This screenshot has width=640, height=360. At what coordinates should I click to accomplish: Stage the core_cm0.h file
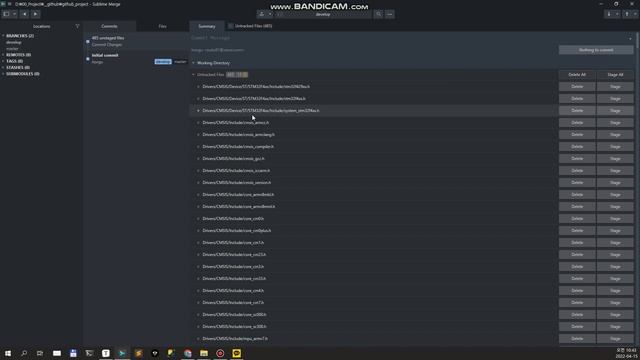point(615,218)
